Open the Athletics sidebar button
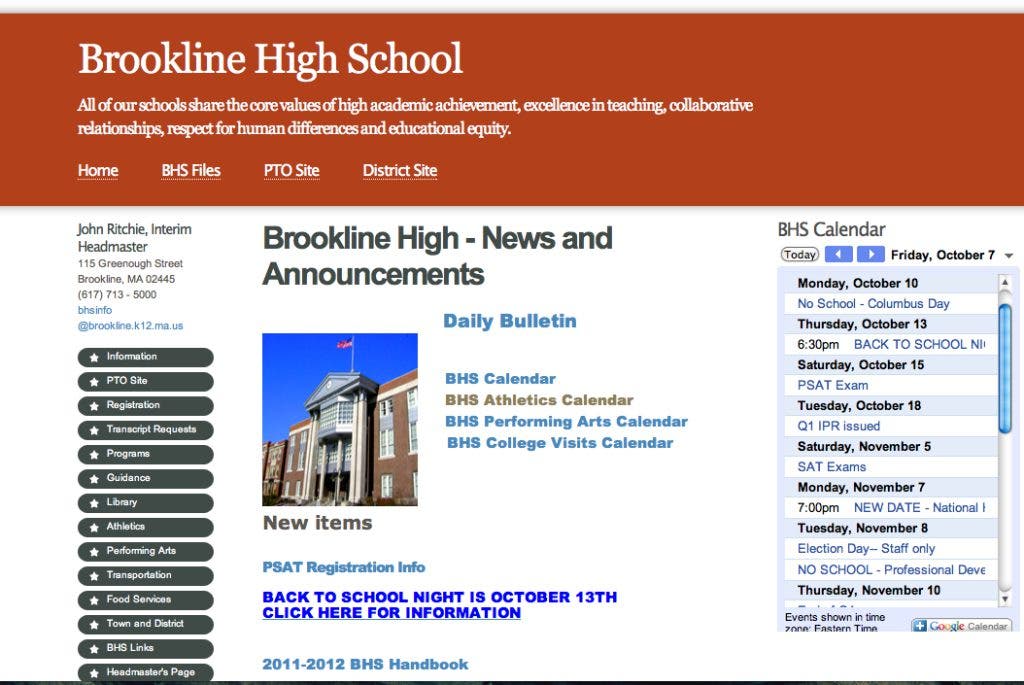This screenshot has height=685, width=1024. coord(146,527)
